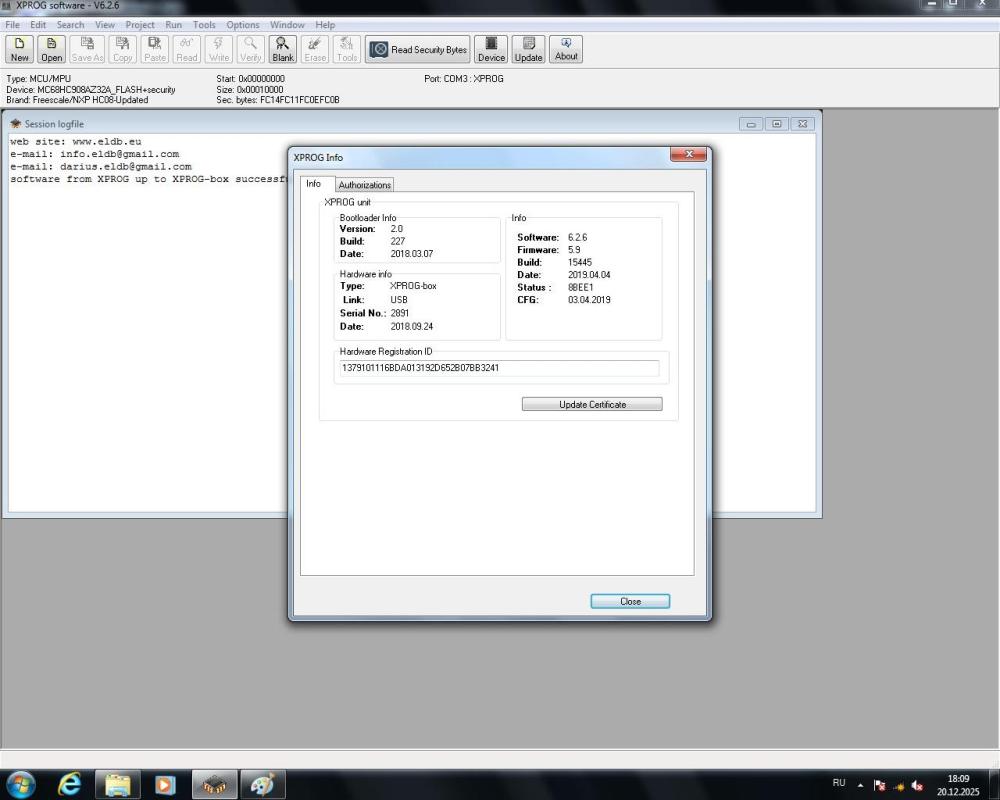This screenshot has width=1000, height=800.
Task: Maximize the Session logfile window
Action: [x=777, y=124]
